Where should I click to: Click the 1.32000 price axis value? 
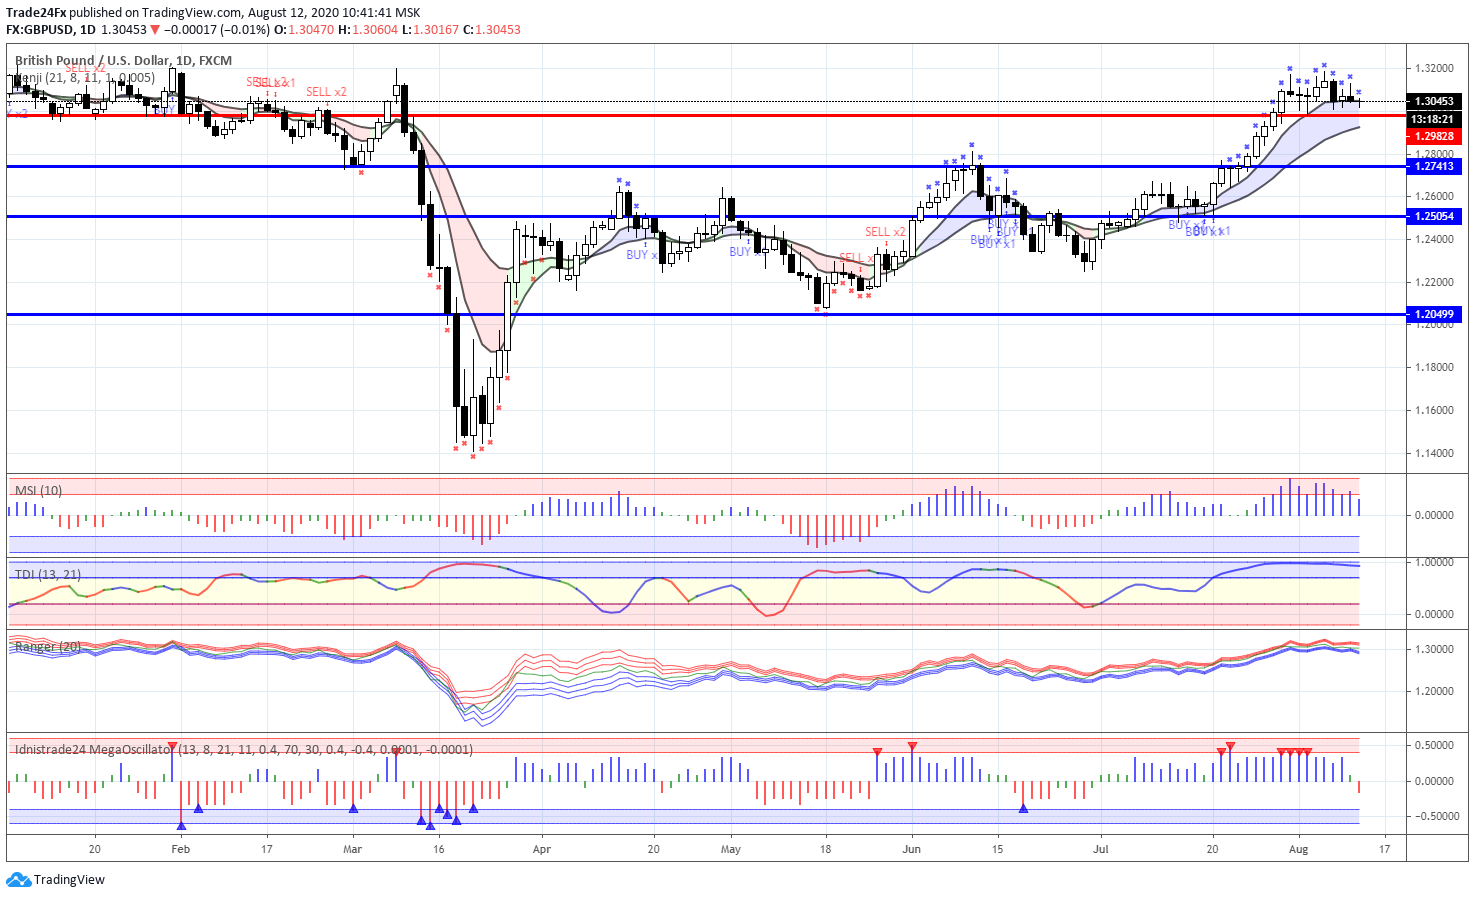tap(1434, 69)
